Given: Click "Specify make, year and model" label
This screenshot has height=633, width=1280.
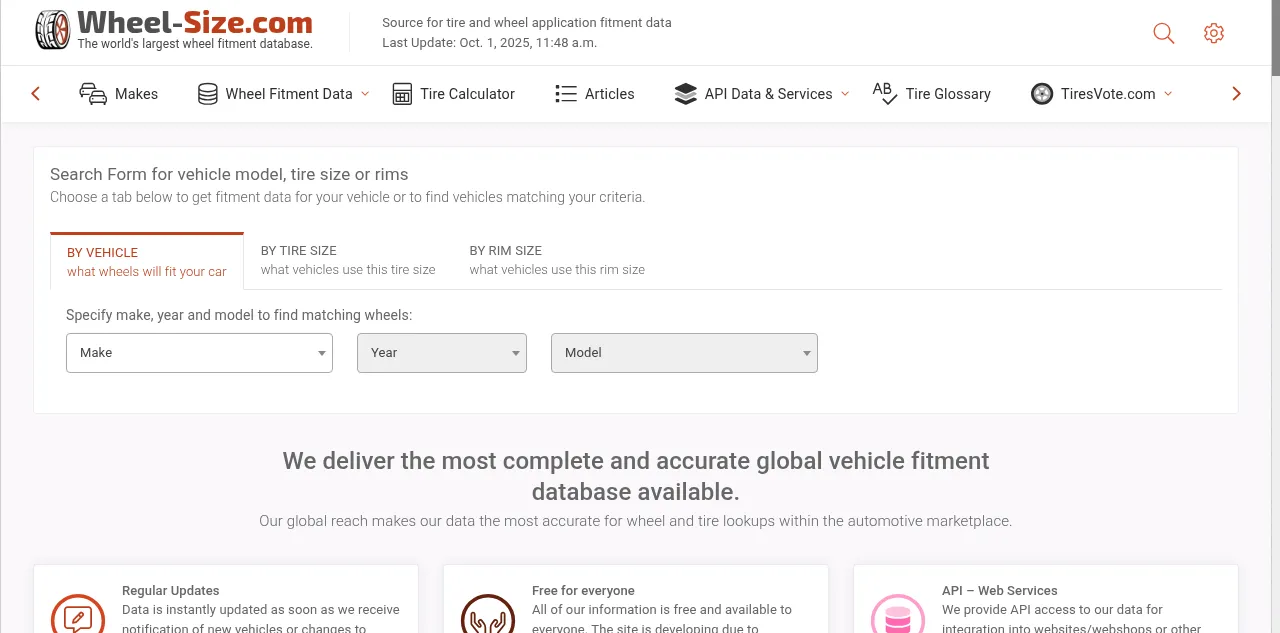Looking at the screenshot, I should [x=239, y=315].
